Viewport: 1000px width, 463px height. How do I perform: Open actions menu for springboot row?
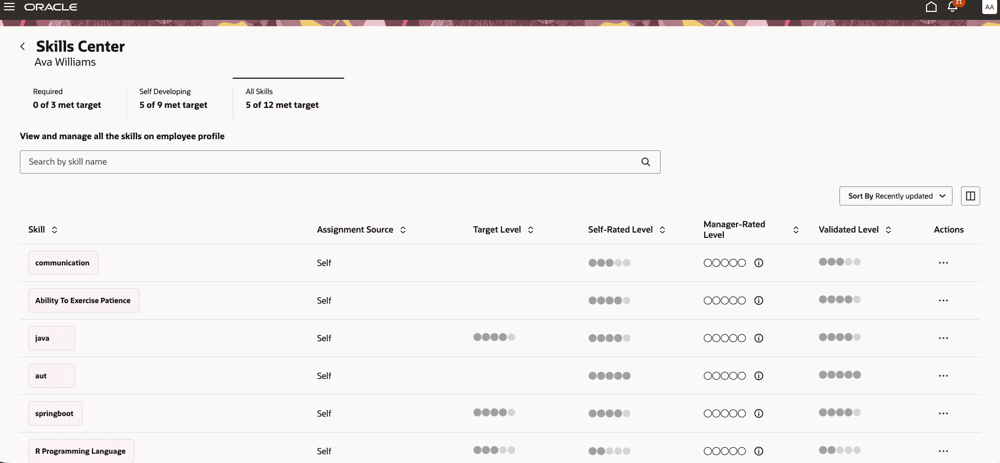[944, 413]
